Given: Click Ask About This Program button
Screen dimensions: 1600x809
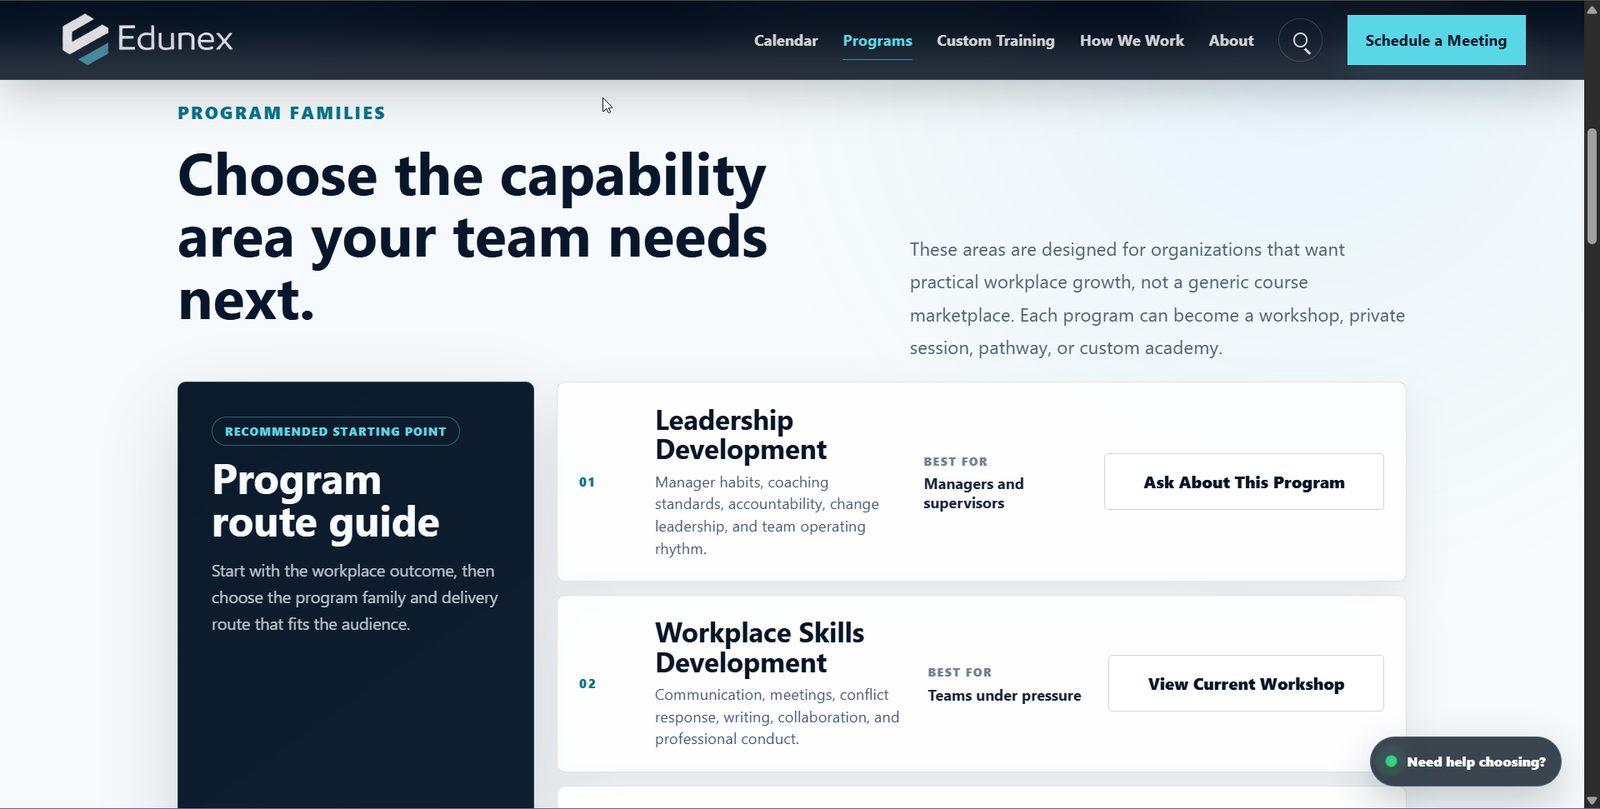Looking at the screenshot, I should [1244, 482].
